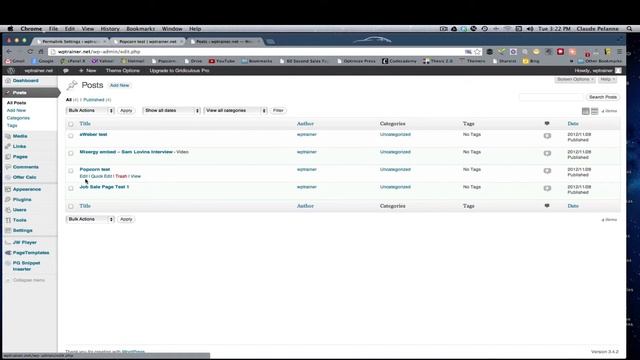Collapse the sidebar menu
640x360 pixels.
(x=25, y=280)
